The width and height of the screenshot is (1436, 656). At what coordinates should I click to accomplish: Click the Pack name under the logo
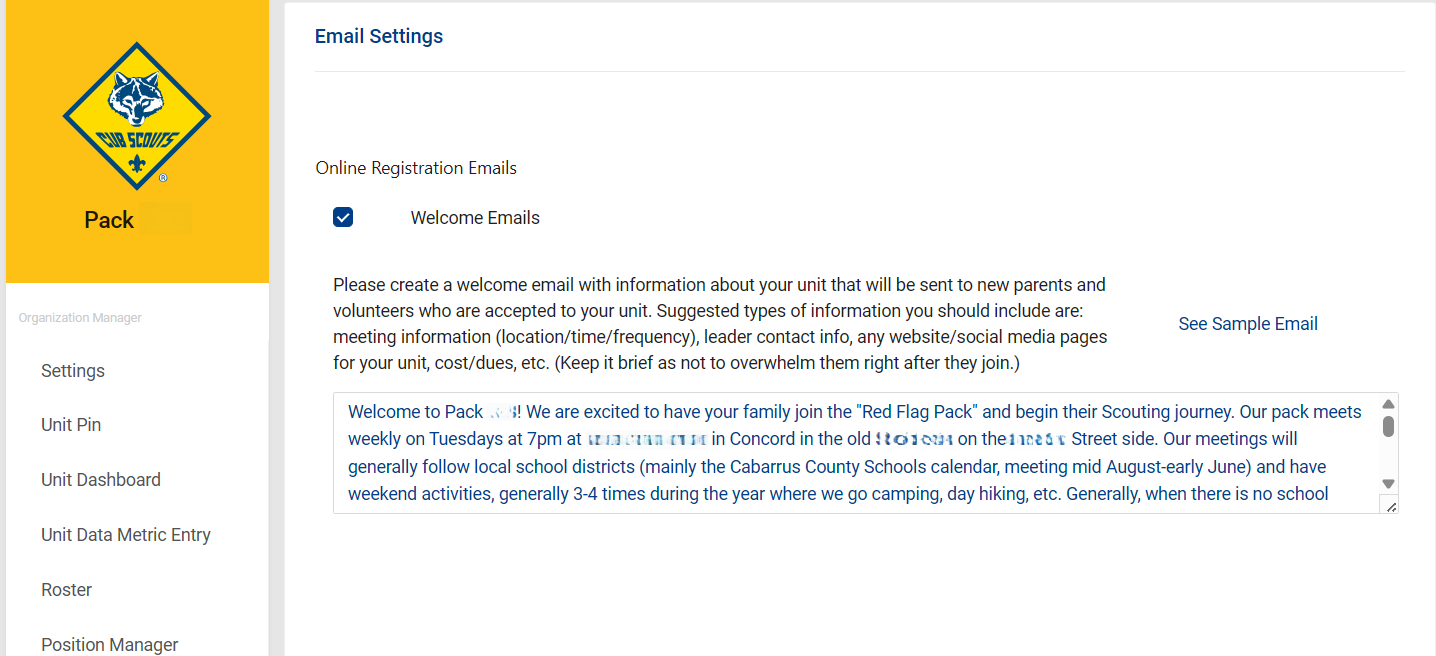(137, 220)
